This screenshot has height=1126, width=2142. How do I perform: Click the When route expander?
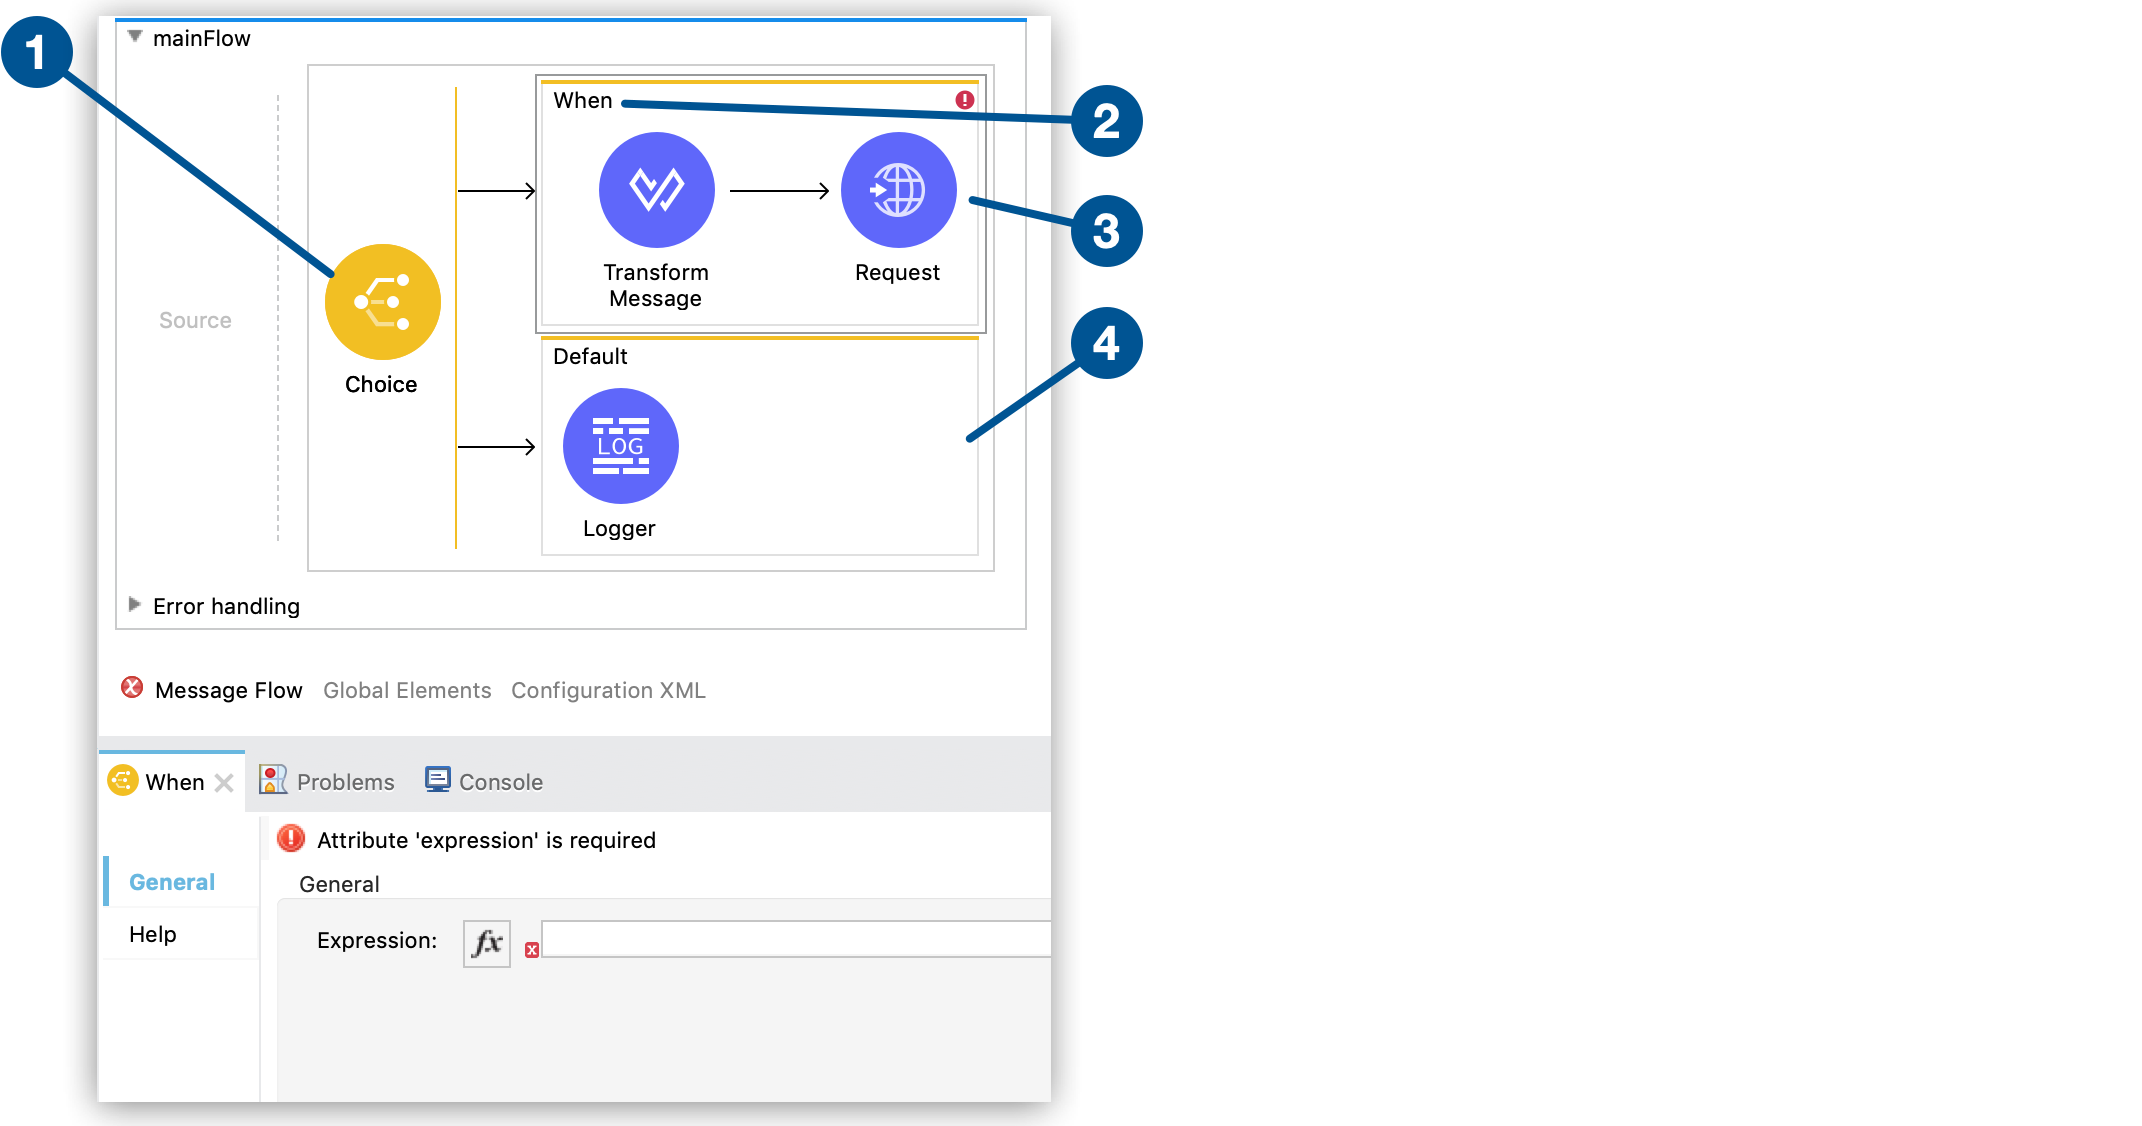(577, 101)
